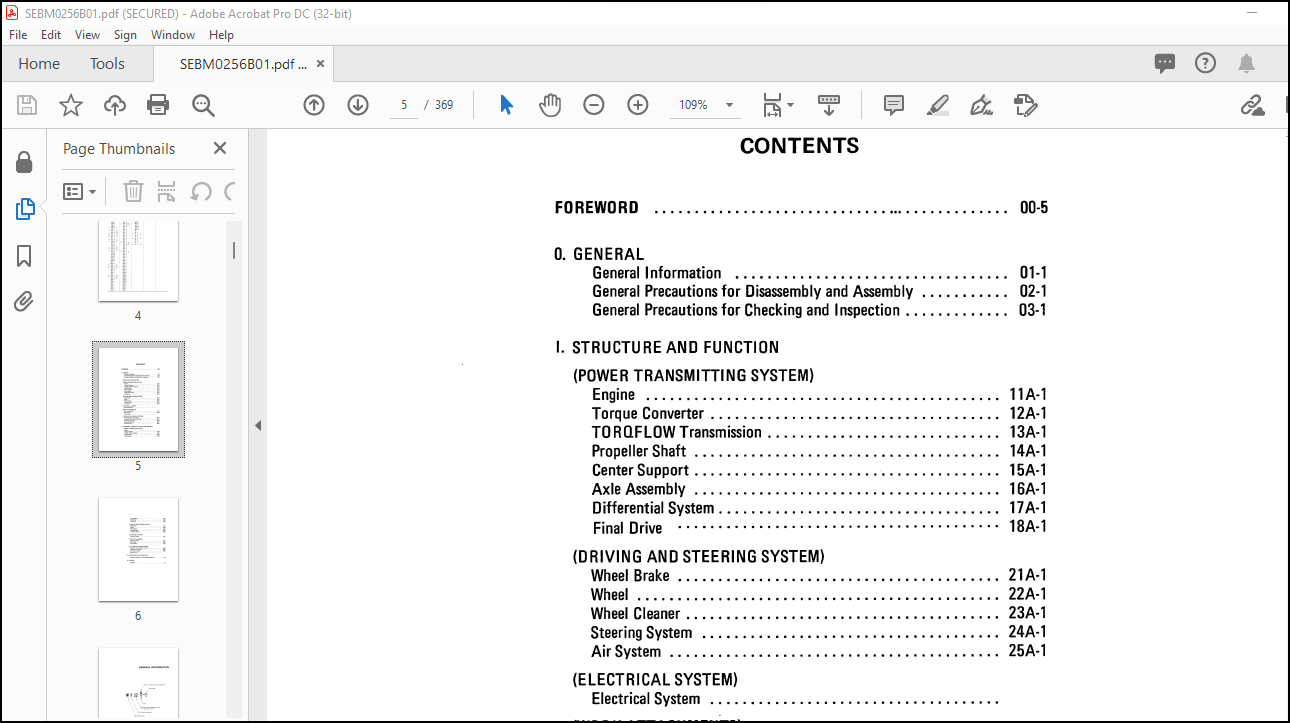Open the Attachments paperclip panel

24,301
